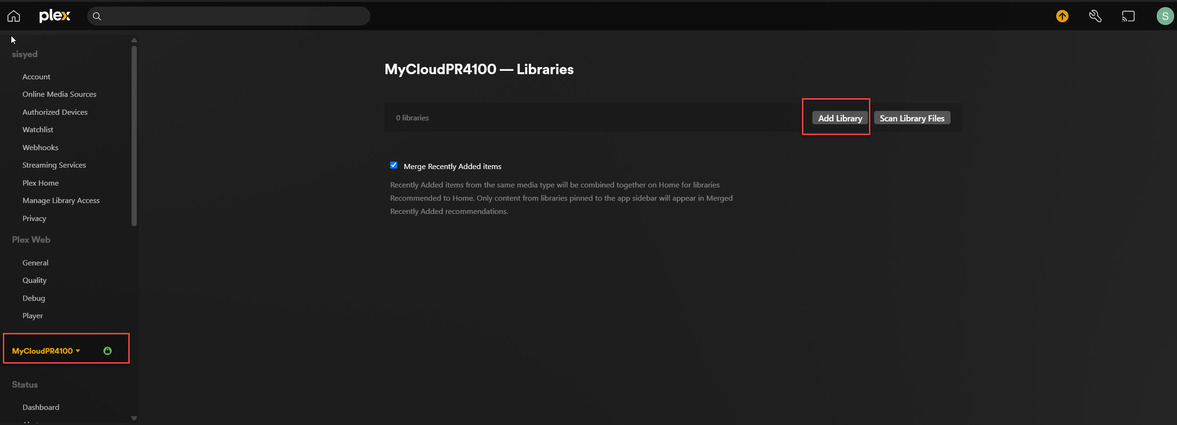Click 'Merge Recently Added items' label
This screenshot has height=425, width=1177.
[452, 166]
